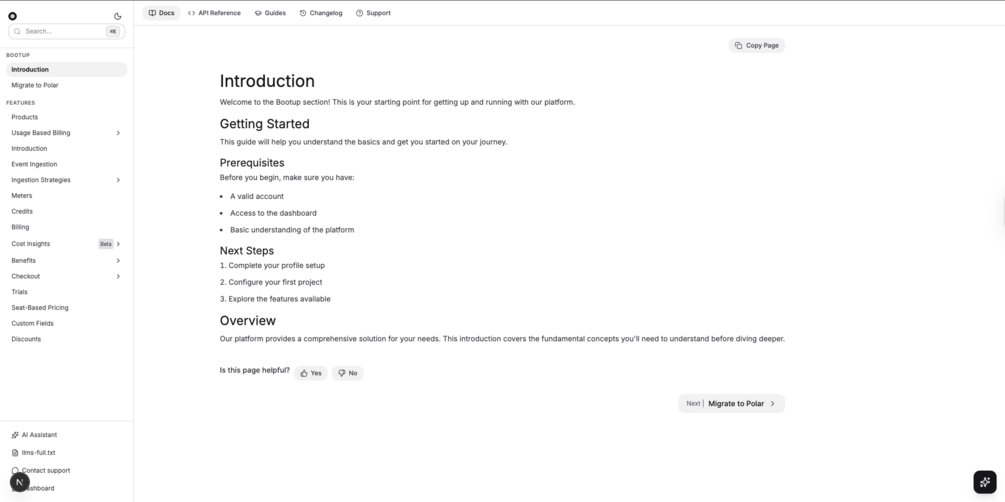Toggle dark mode with the moon icon
The width and height of the screenshot is (1005, 502).
(118, 16)
